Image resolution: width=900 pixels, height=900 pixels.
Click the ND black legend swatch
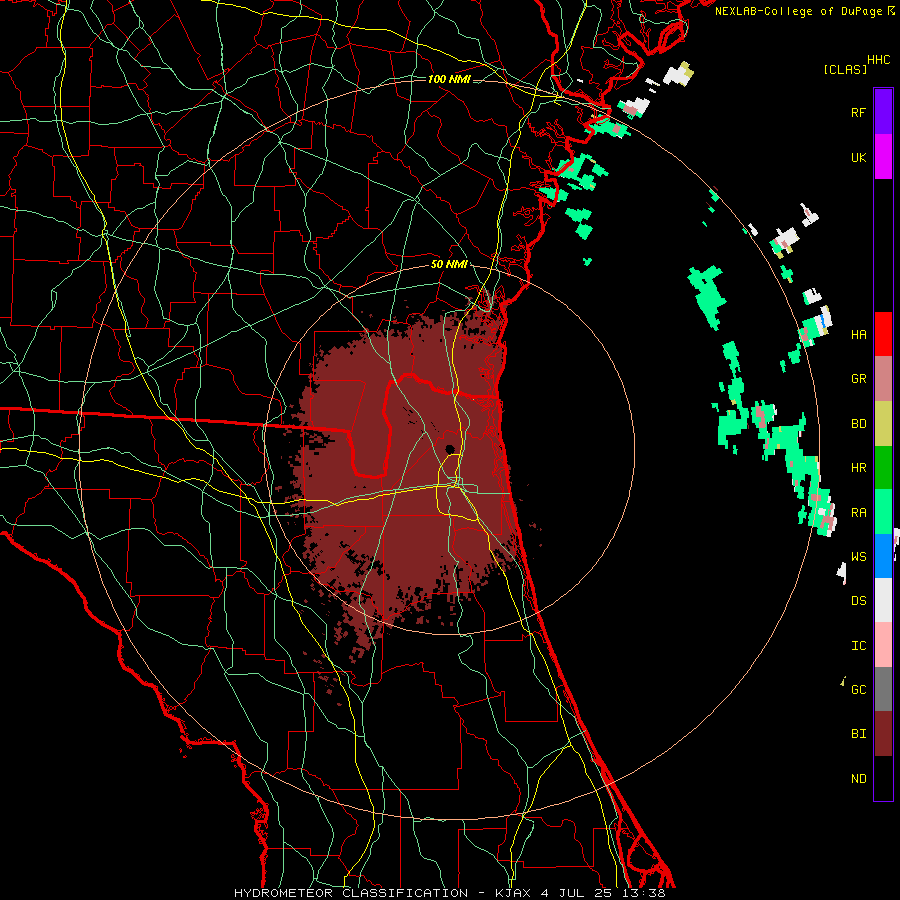click(x=883, y=778)
